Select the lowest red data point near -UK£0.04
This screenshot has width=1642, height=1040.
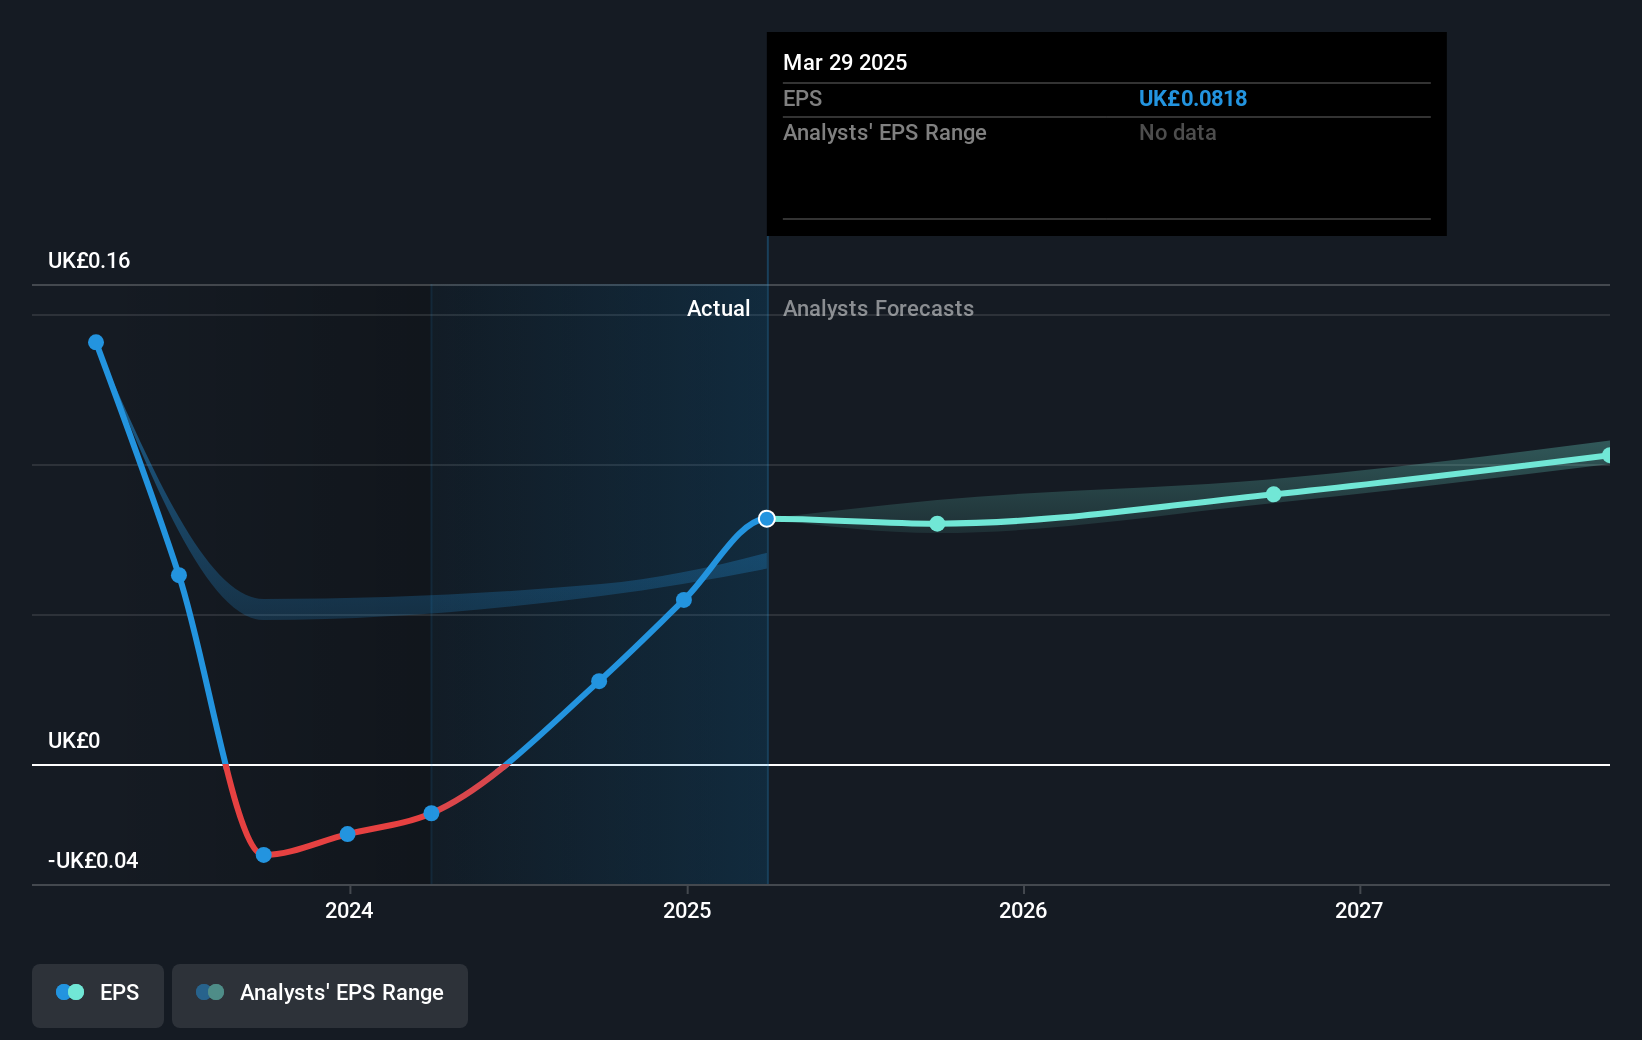263,855
